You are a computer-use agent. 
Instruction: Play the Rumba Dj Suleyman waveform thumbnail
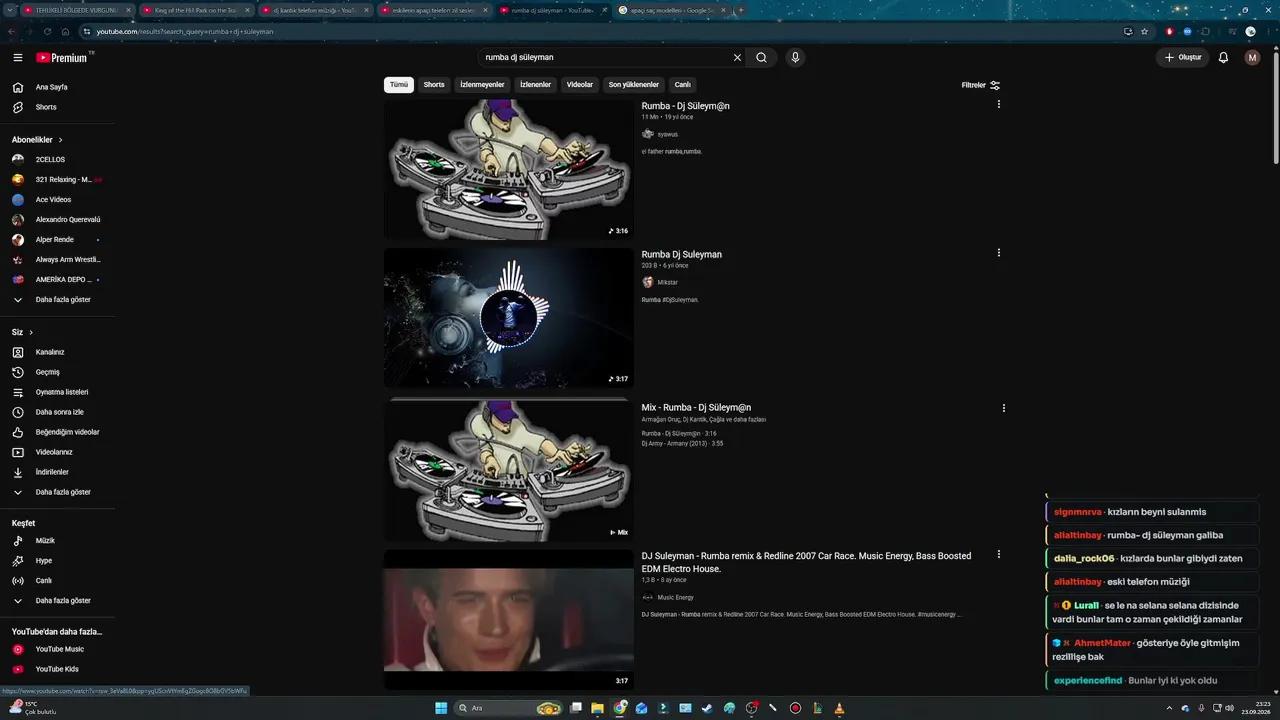508,318
